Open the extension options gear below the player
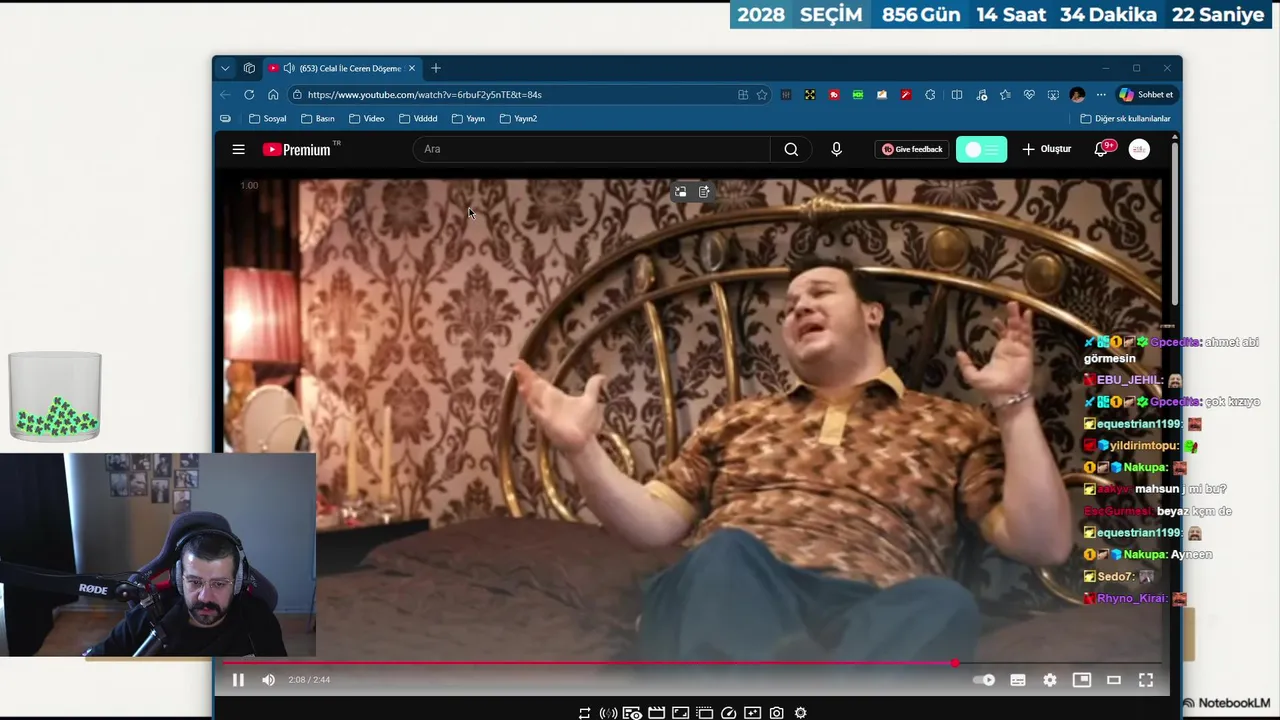Image resolution: width=1280 pixels, height=720 pixels. [x=800, y=713]
